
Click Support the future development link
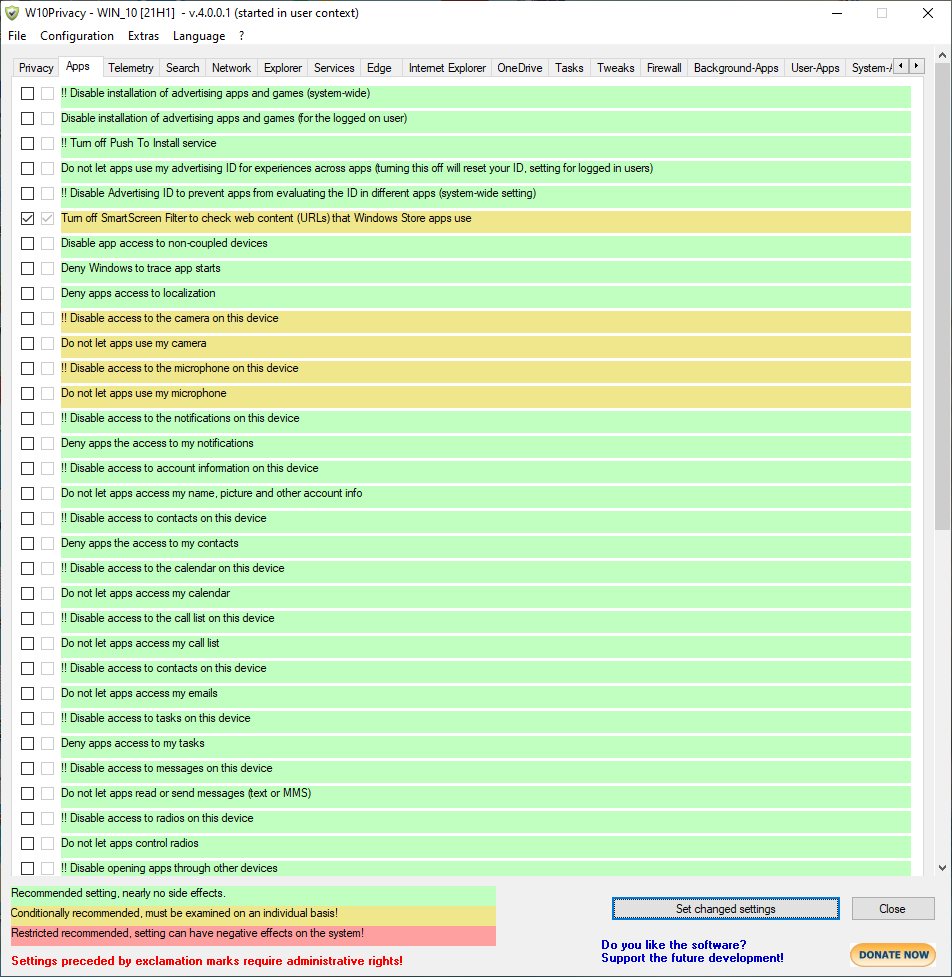pyautogui.click(x=692, y=958)
